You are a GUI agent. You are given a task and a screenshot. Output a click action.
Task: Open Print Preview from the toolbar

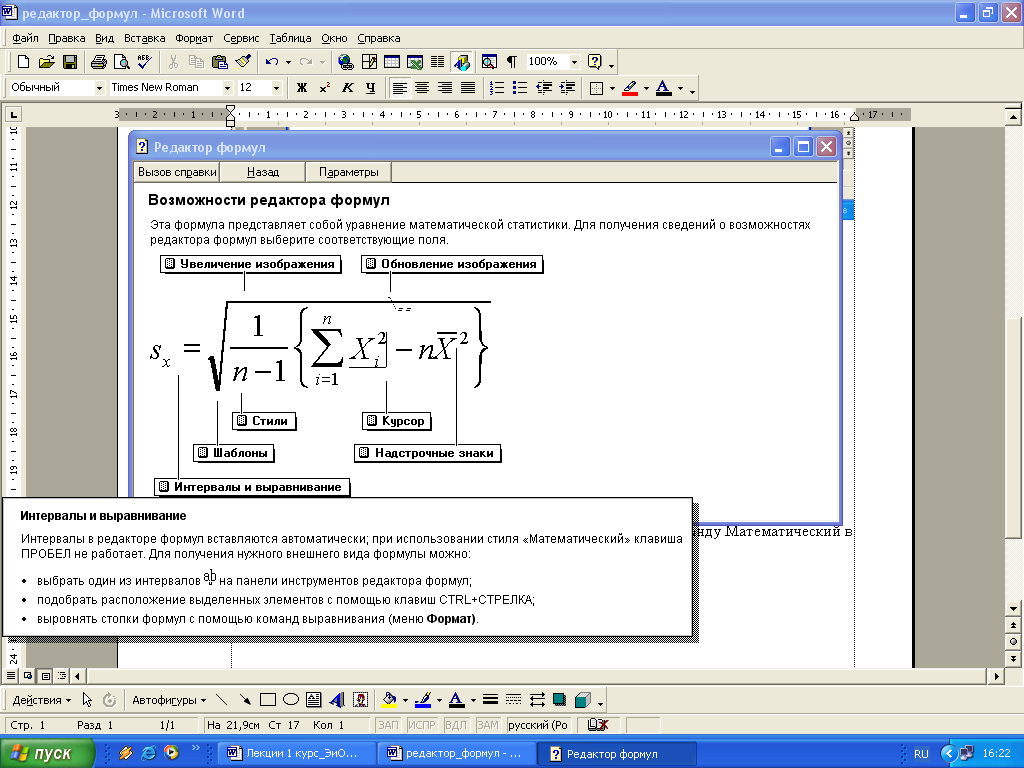[x=121, y=62]
